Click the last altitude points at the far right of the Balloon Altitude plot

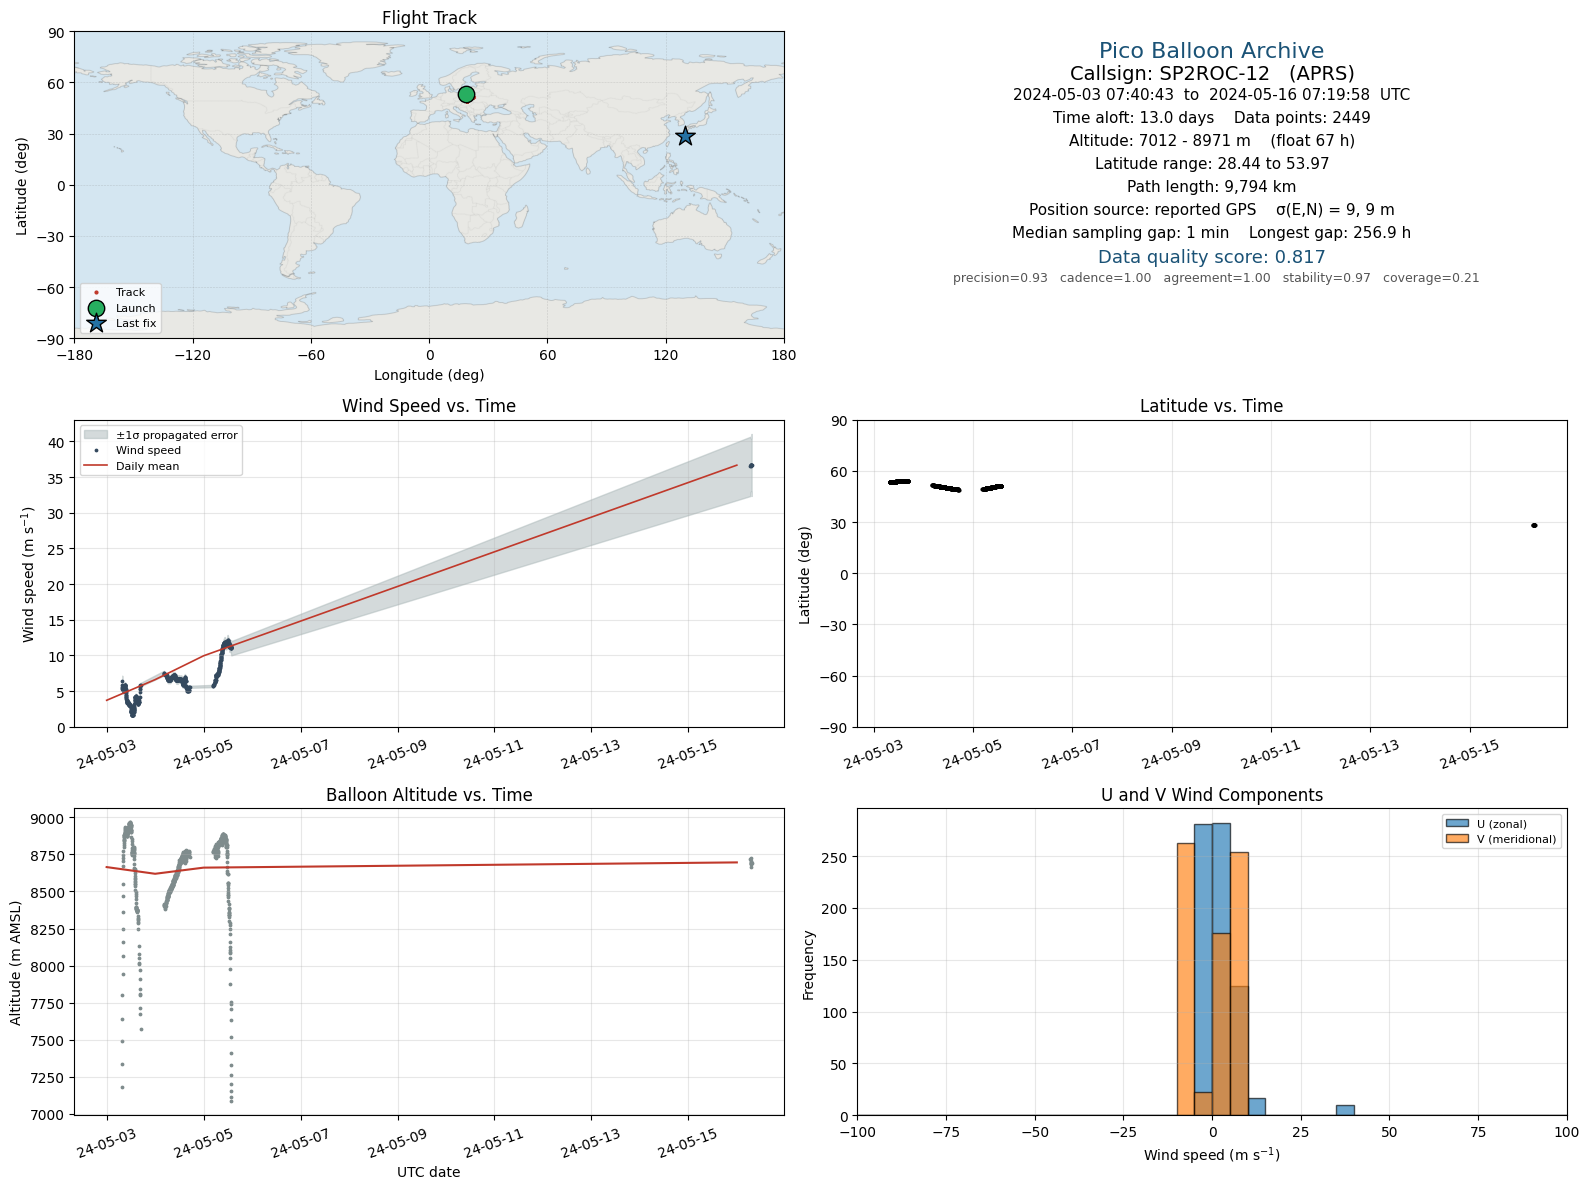tap(751, 862)
